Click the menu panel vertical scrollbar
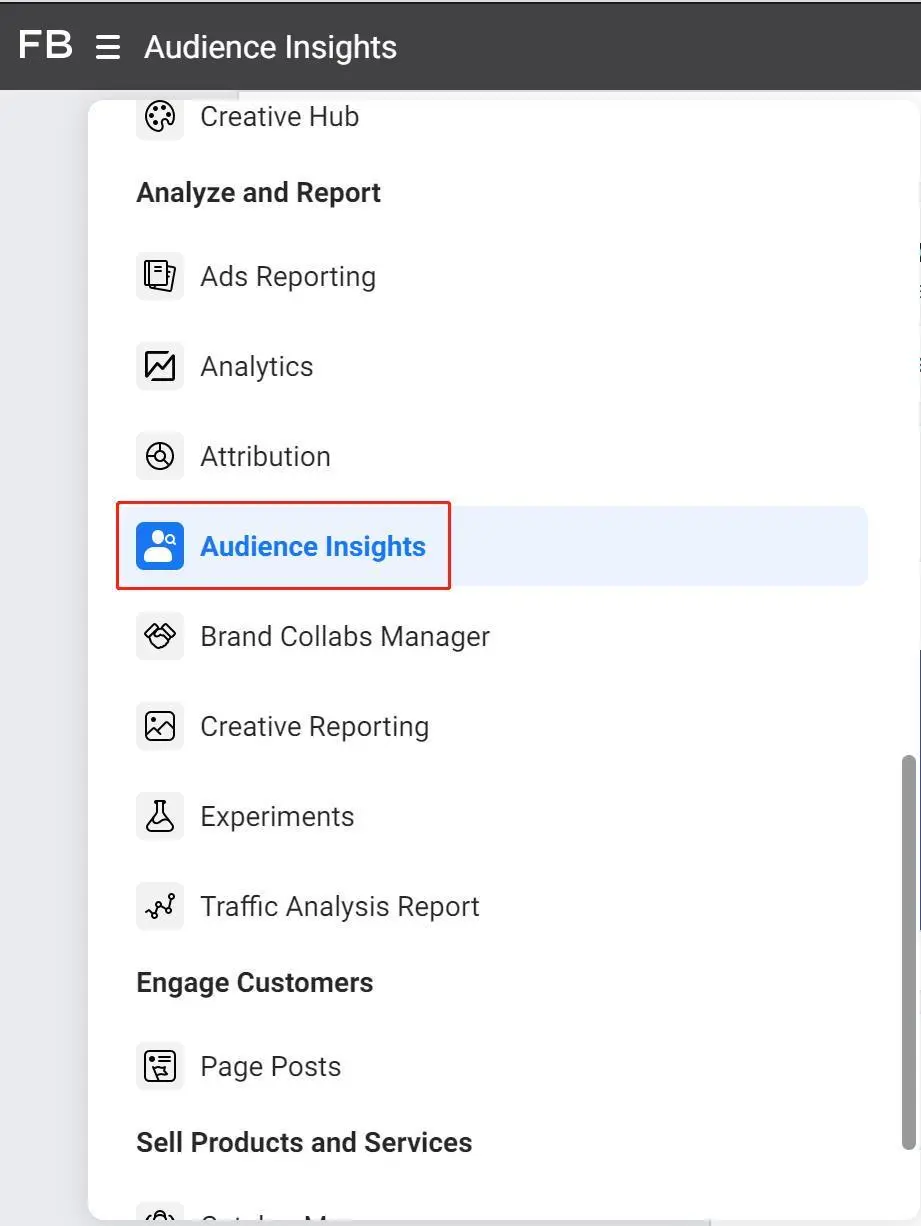The height and width of the screenshot is (1226, 921). point(908,950)
